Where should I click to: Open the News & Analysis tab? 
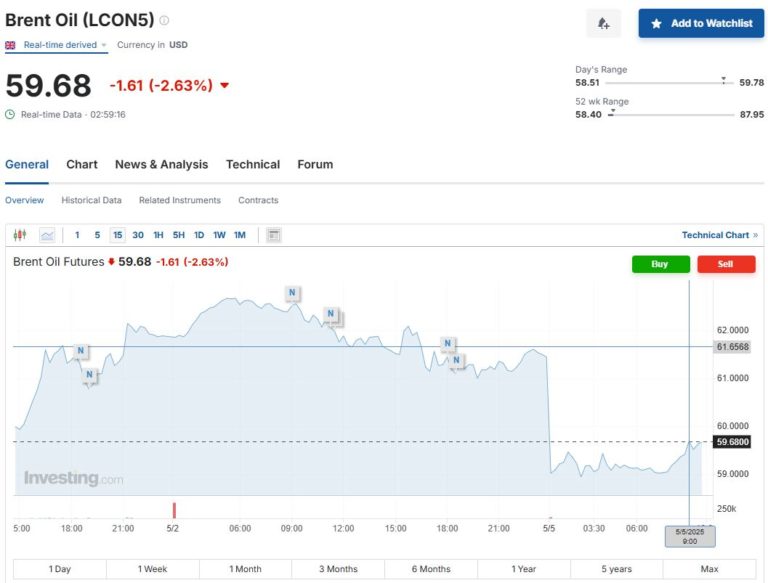161,164
